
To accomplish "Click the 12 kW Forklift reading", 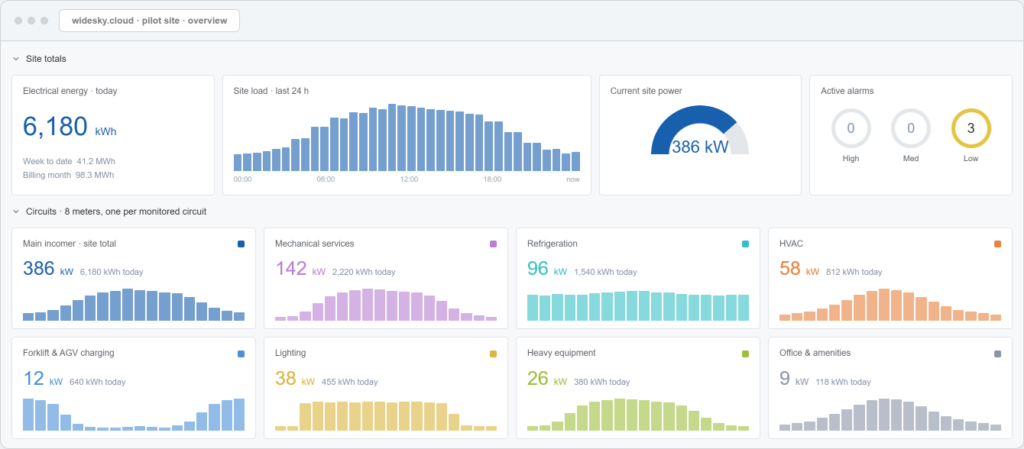I will (43, 379).
